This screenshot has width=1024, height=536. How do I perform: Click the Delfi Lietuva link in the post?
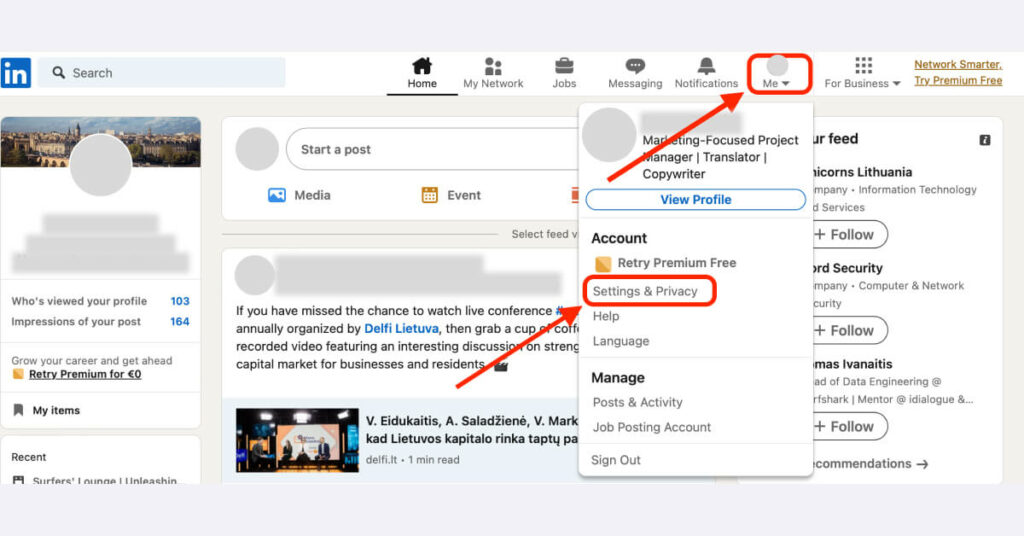pos(401,328)
